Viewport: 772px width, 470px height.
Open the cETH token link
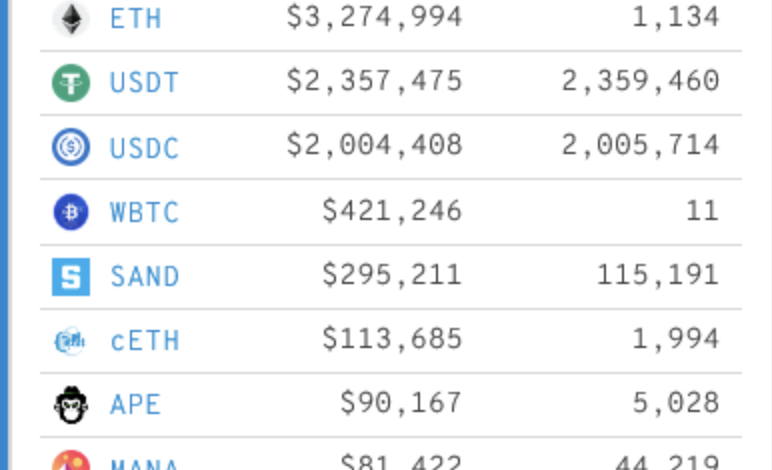pos(145,341)
